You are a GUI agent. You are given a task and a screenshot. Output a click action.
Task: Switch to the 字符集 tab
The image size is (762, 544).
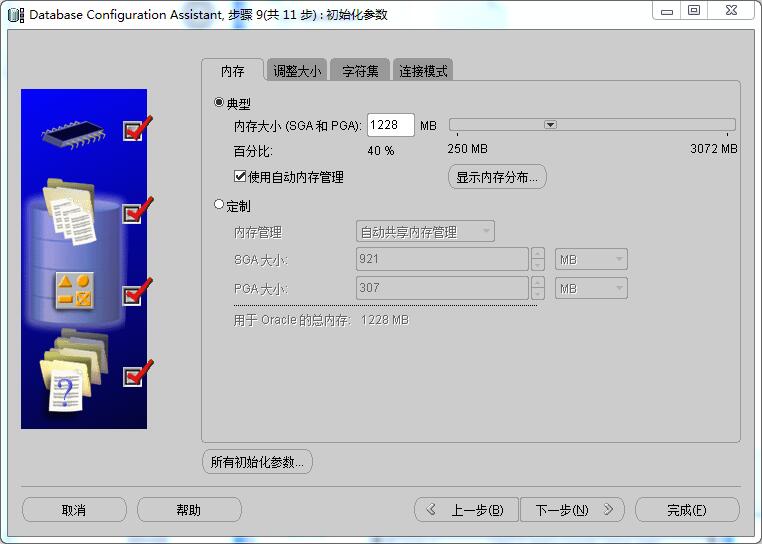pyautogui.click(x=360, y=71)
